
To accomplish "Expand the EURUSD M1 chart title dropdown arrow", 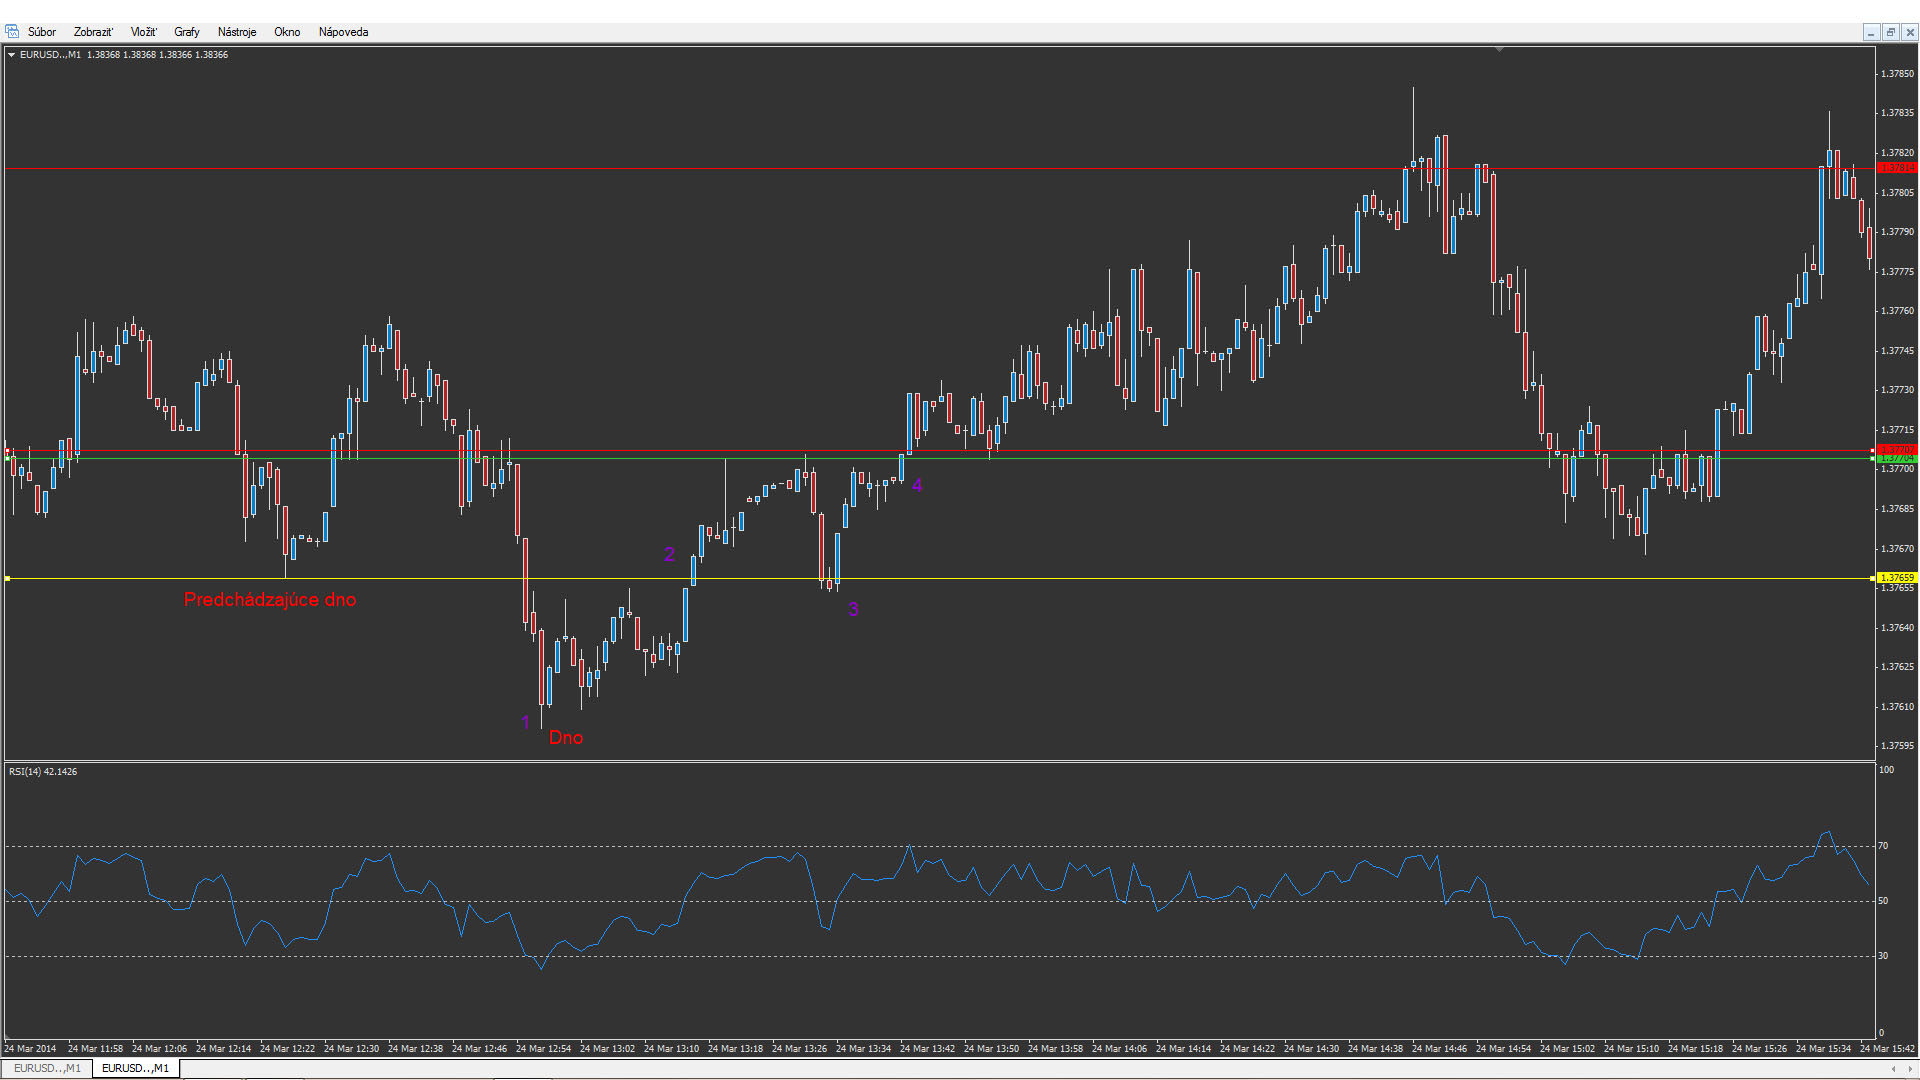I will [11, 55].
